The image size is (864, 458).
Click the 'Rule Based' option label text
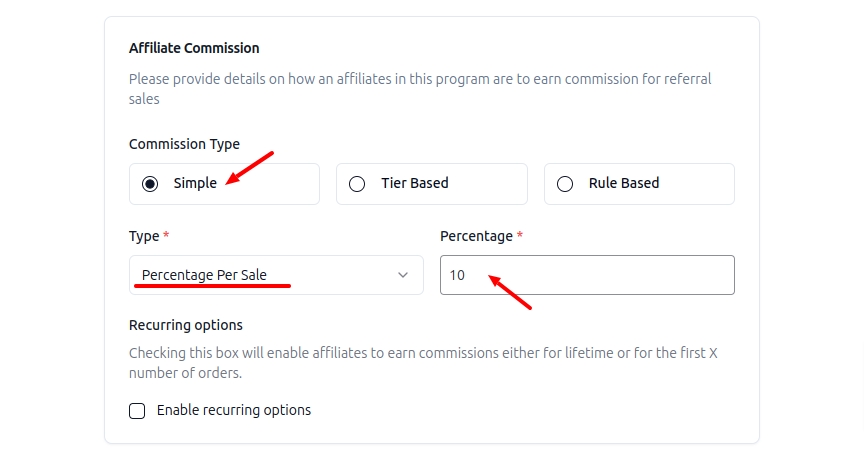623,184
